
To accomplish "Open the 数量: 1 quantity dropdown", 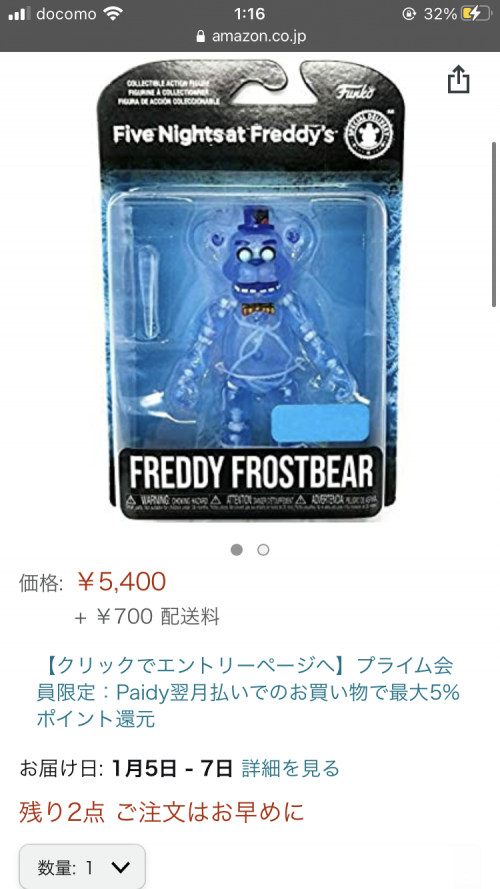I will pyautogui.click(x=82, y=866).
